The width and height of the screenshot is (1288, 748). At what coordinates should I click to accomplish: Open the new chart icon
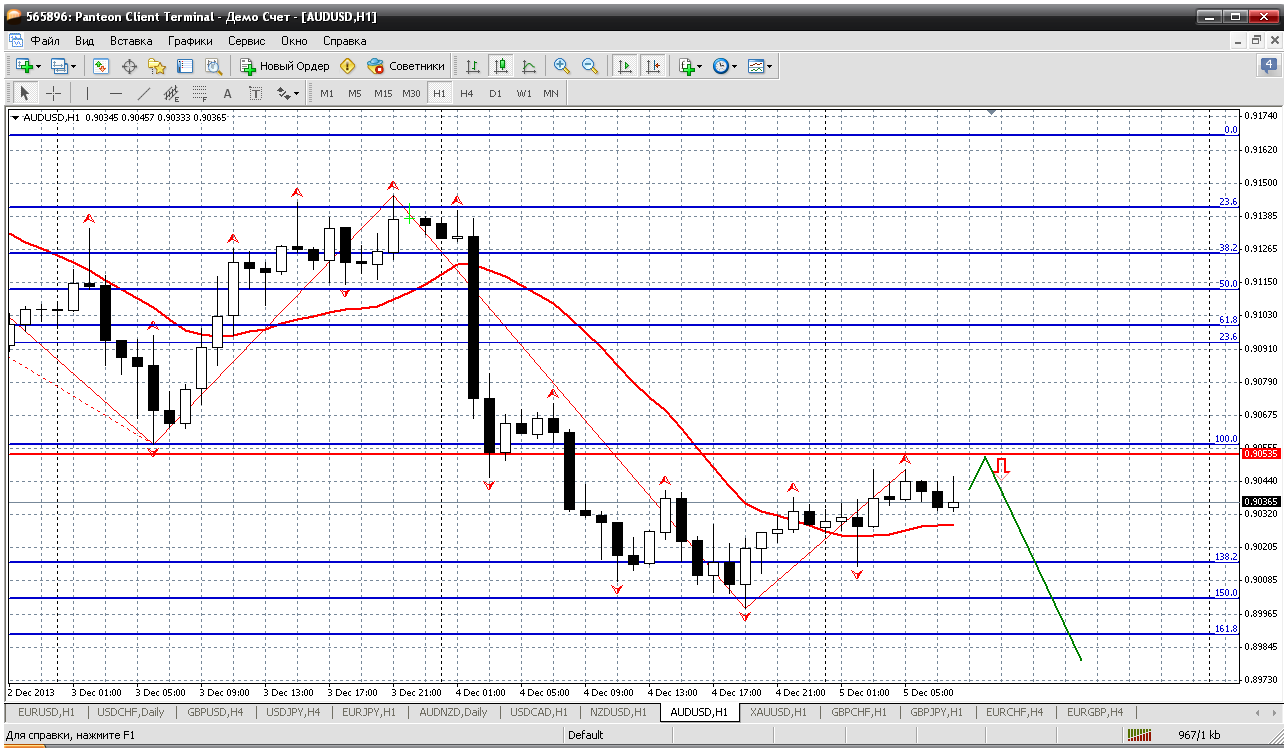pyautogui.click(x=24, y=66)
